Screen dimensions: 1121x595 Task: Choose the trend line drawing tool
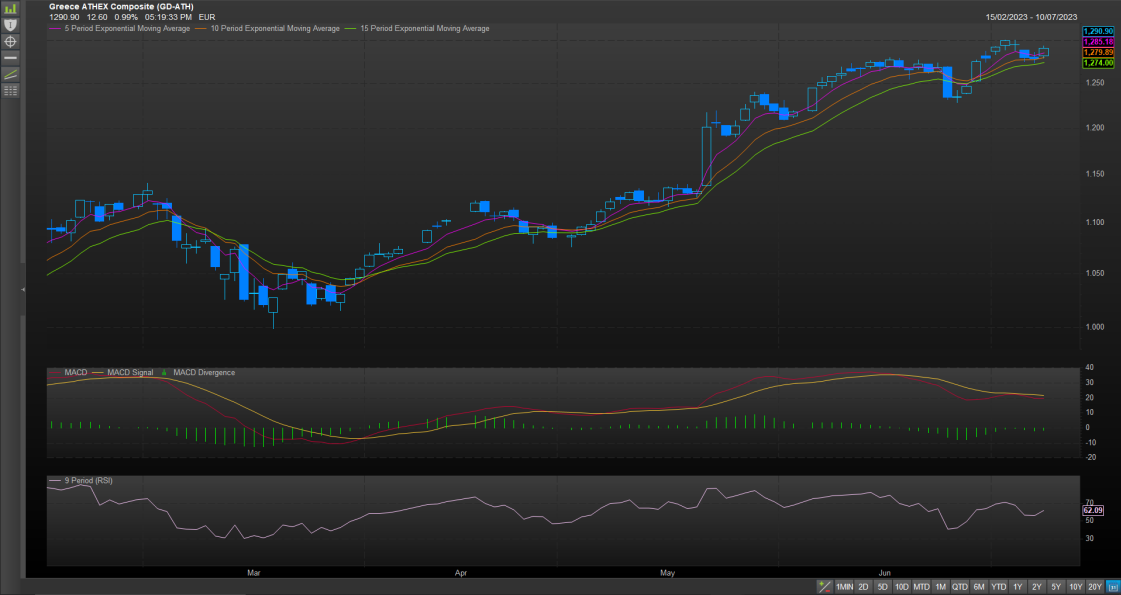click(x=11, y=74)
